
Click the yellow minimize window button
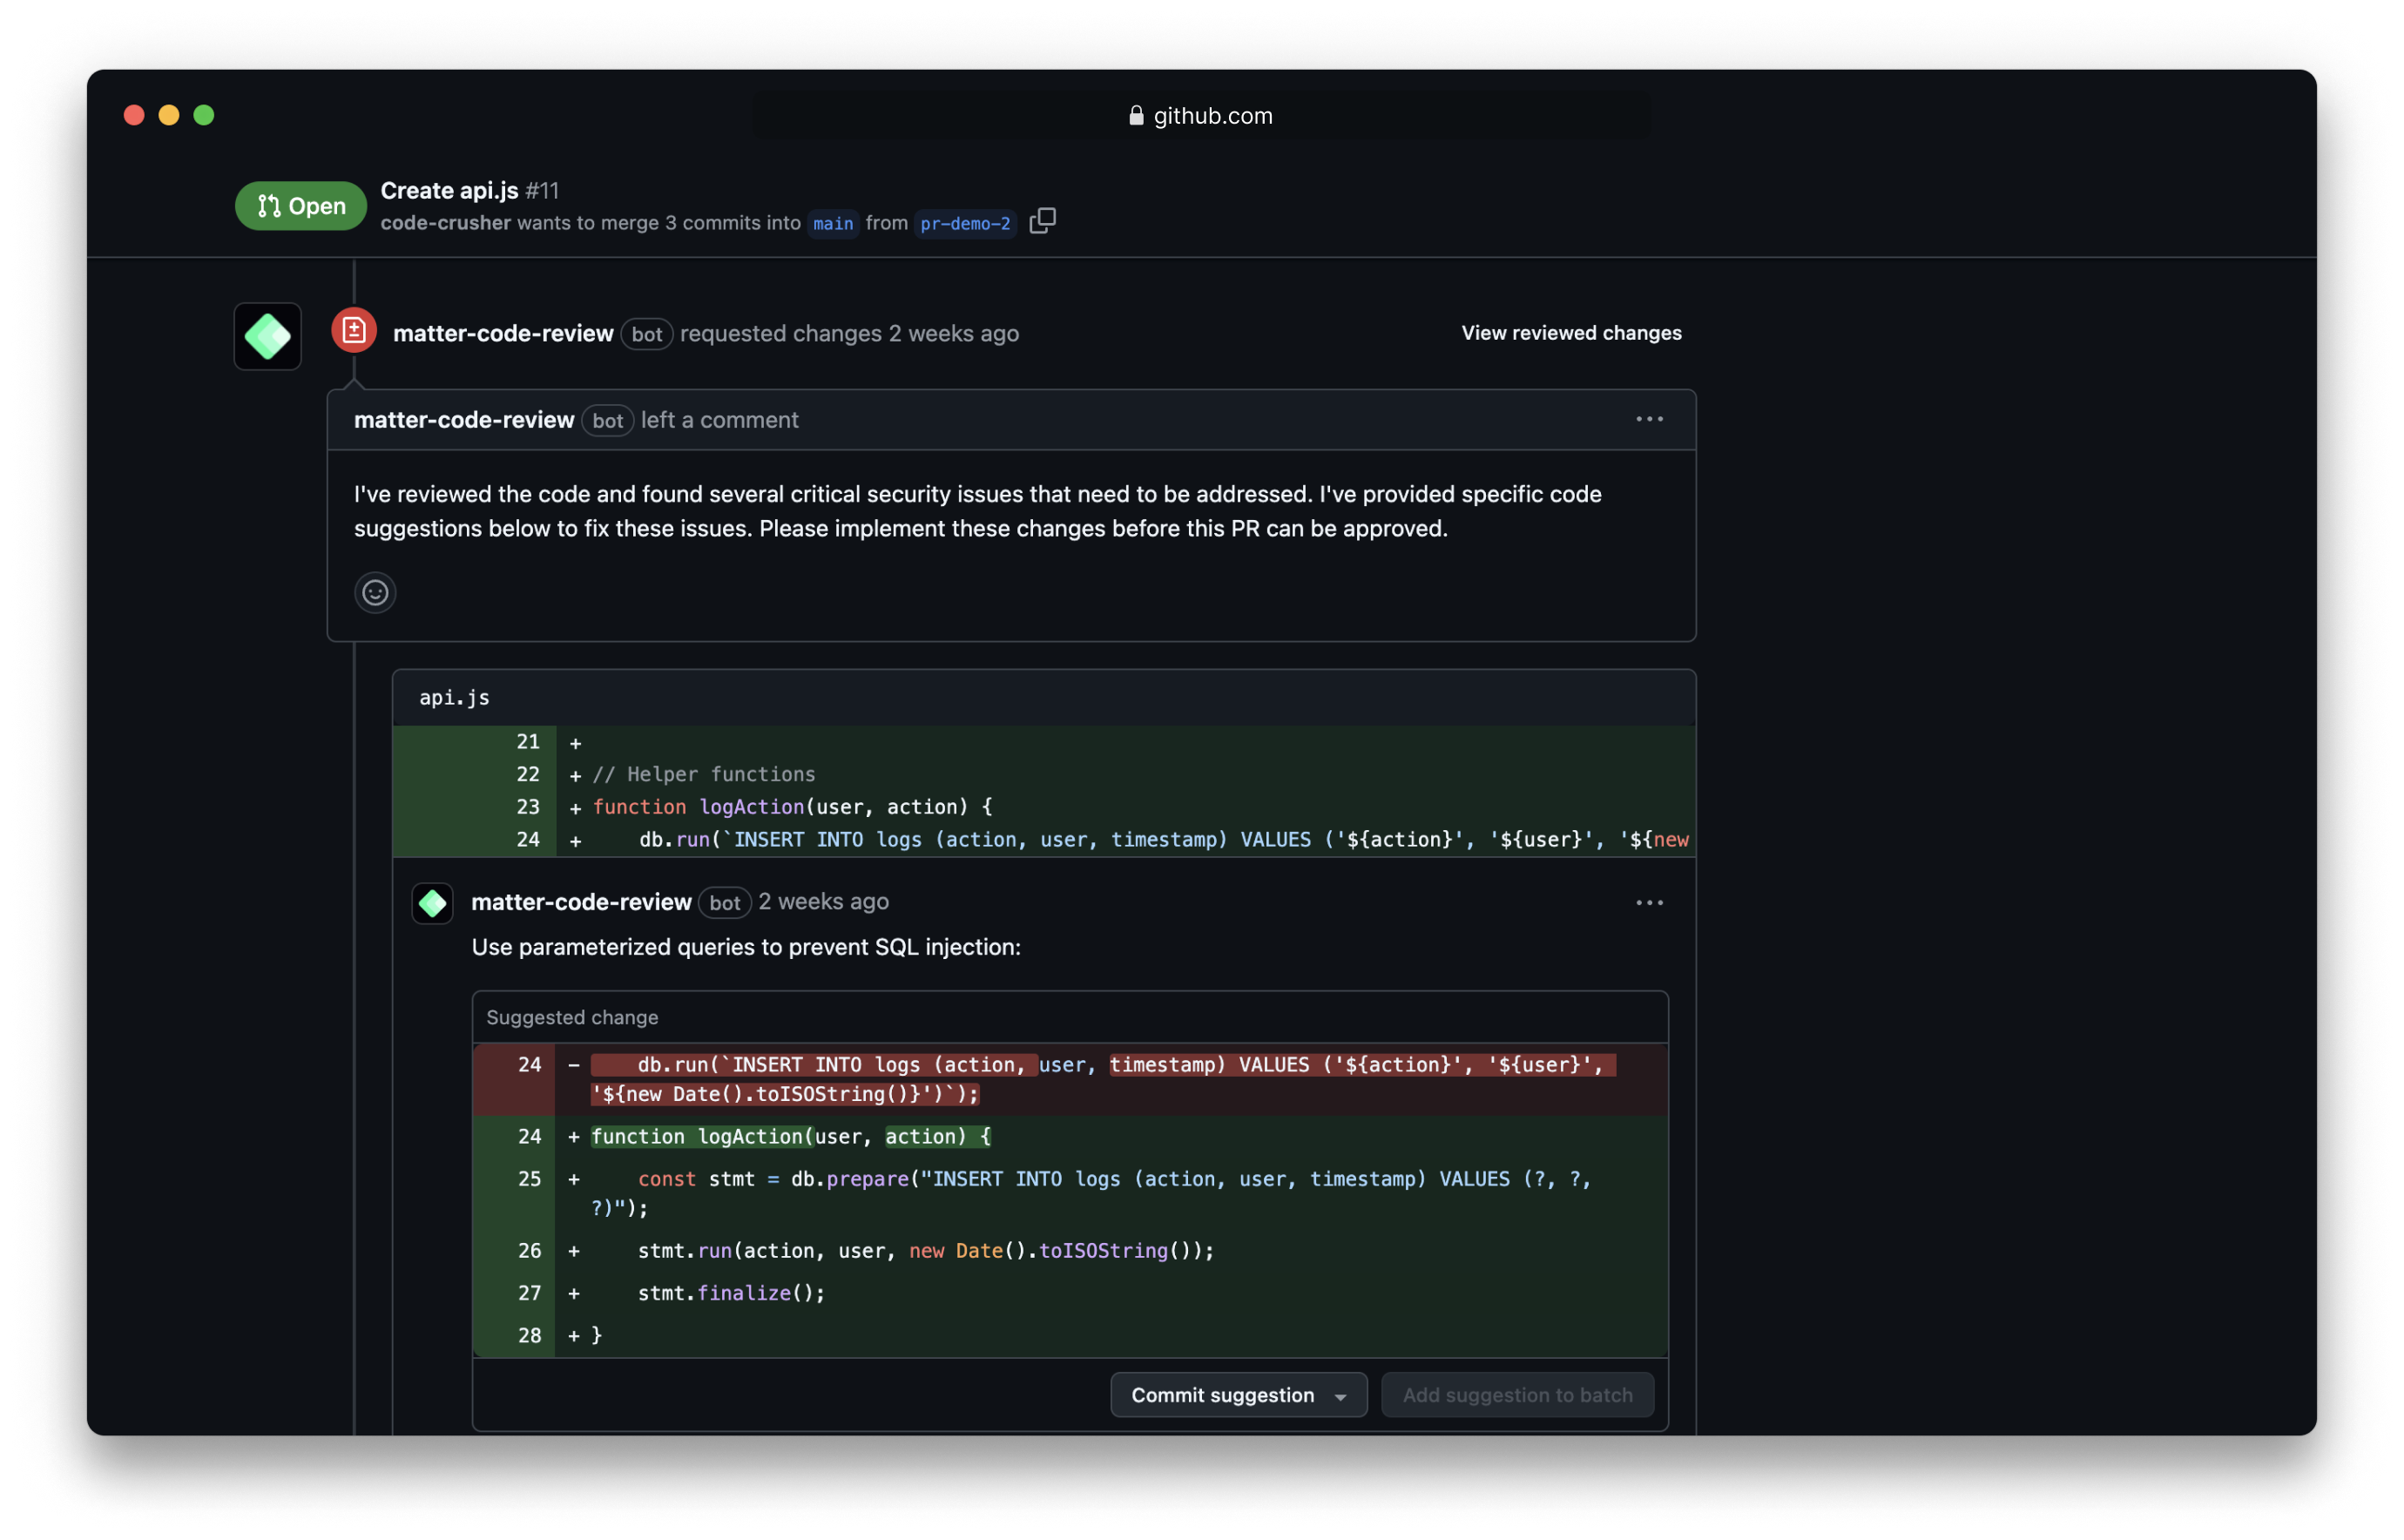click(x=169, y=115)
